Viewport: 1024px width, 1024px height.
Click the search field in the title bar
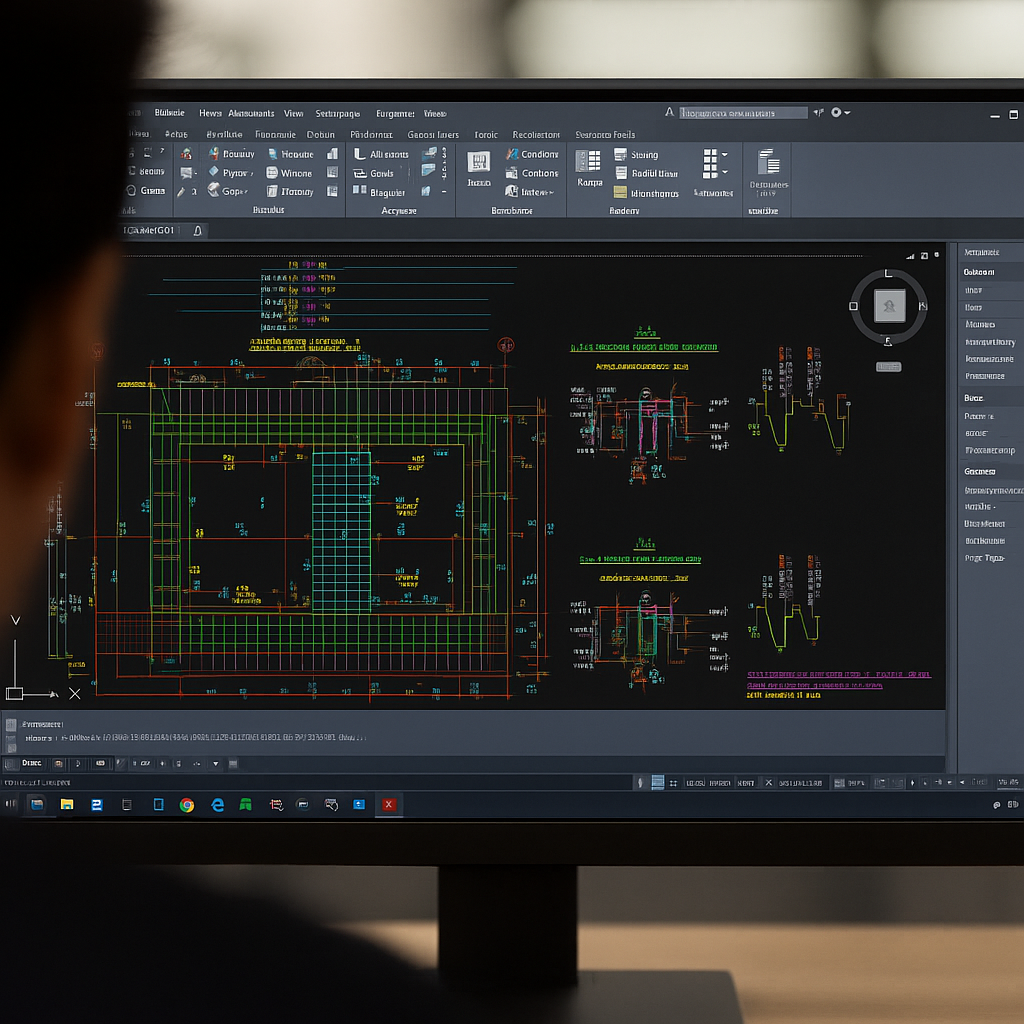[x=743, y=113]
